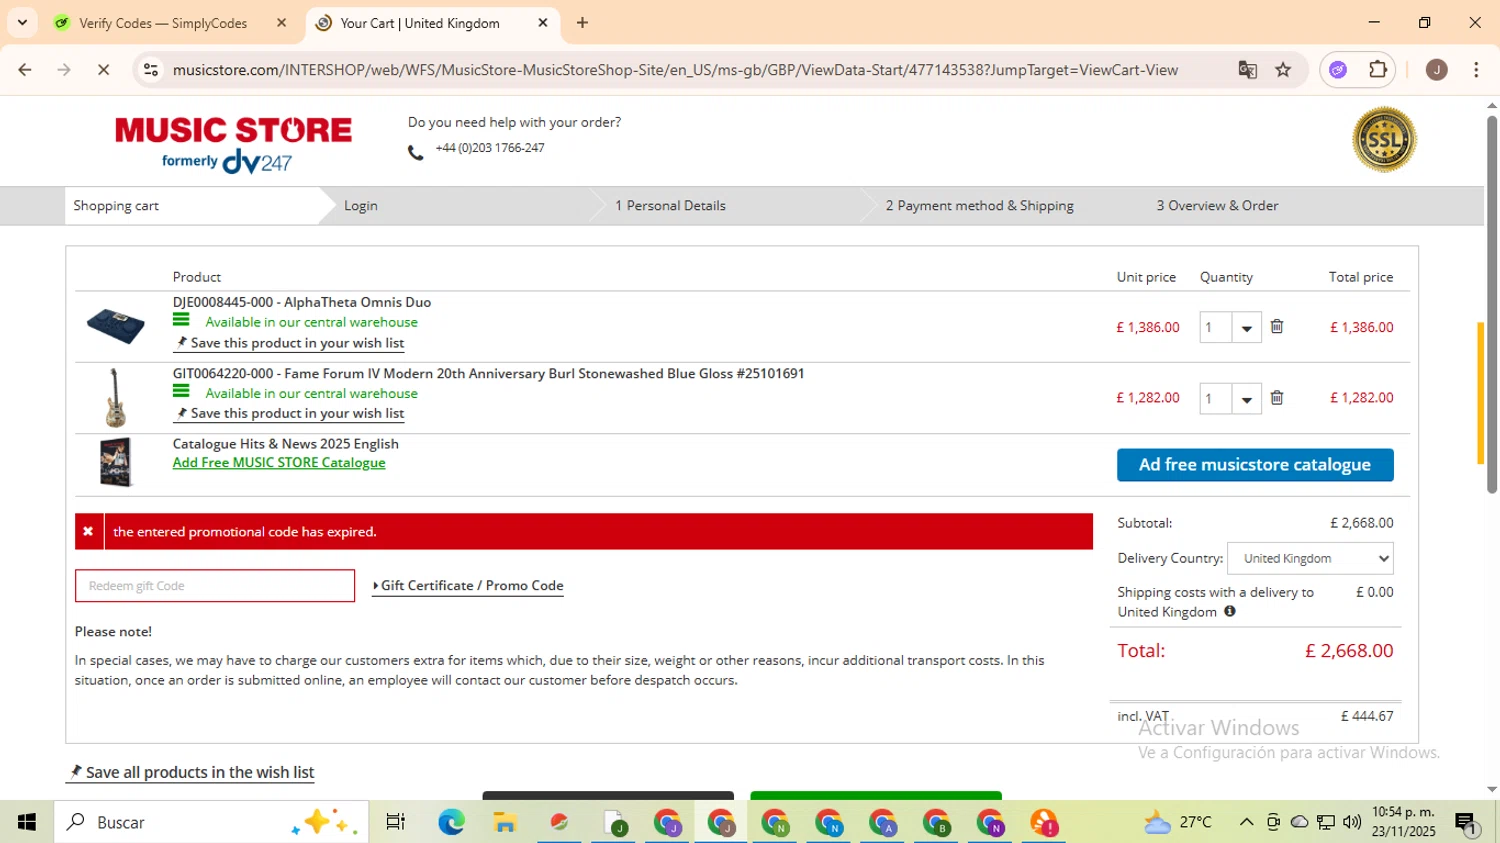Viewport: 1500px width, 843px height.
Task: Open the purple extension icon in toolbar
Action: (1338, 70)
